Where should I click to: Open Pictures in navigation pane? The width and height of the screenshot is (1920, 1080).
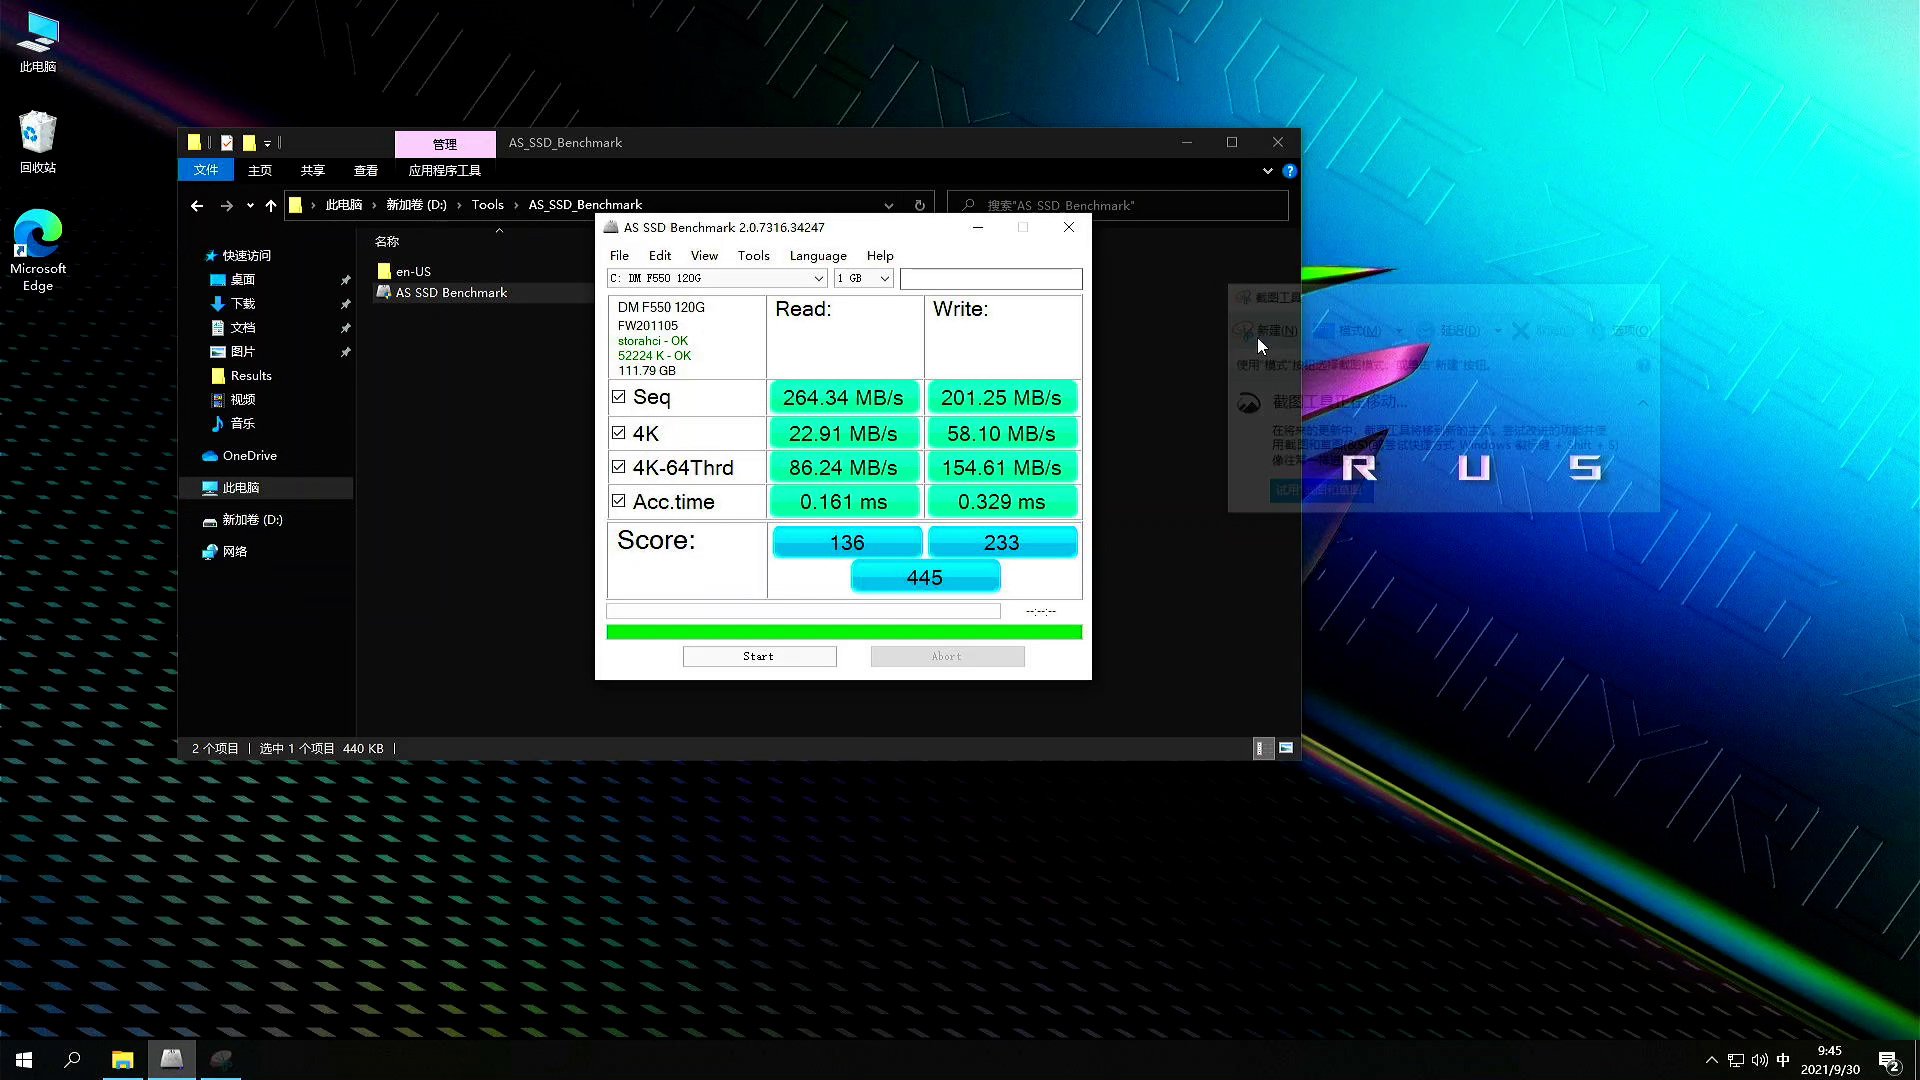click(242, 352)
